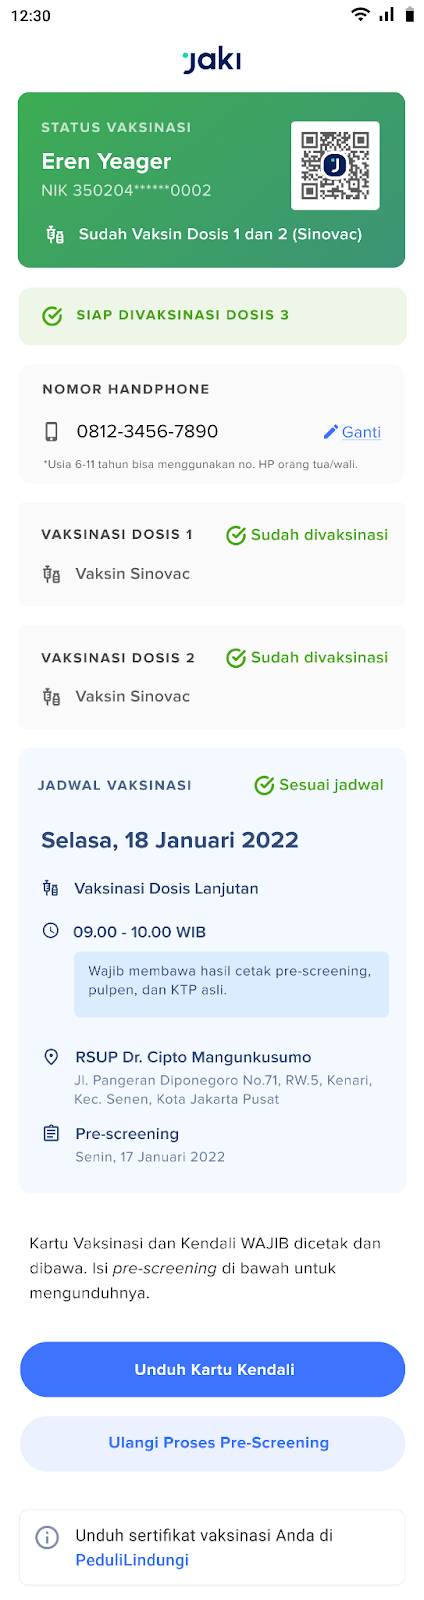Tap the phone number 0812-3456-7890 field

pos(147,432)
